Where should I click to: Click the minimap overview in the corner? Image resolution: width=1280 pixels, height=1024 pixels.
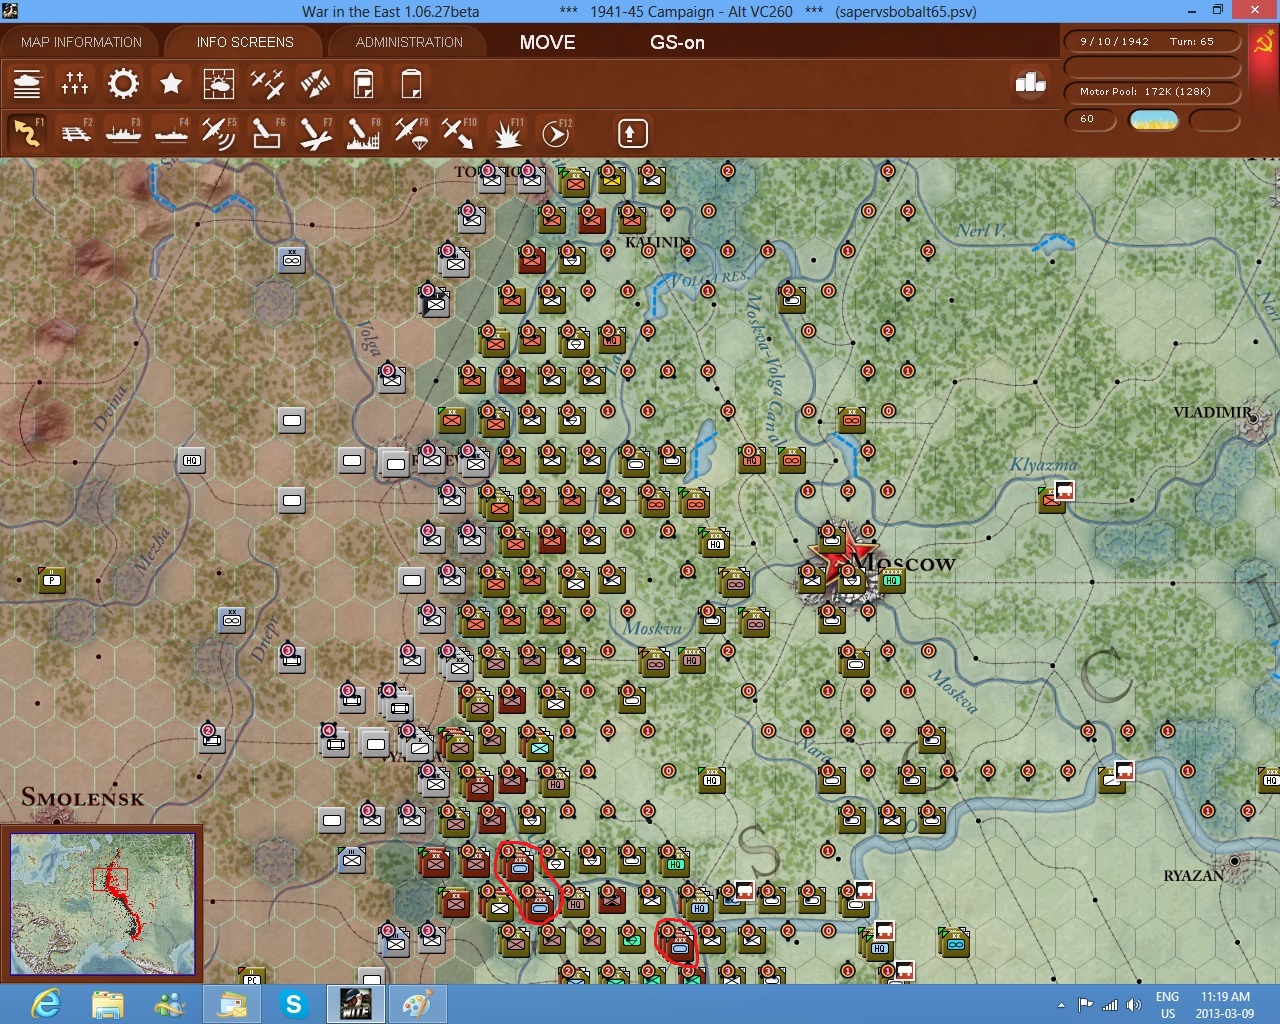point(102,904)
